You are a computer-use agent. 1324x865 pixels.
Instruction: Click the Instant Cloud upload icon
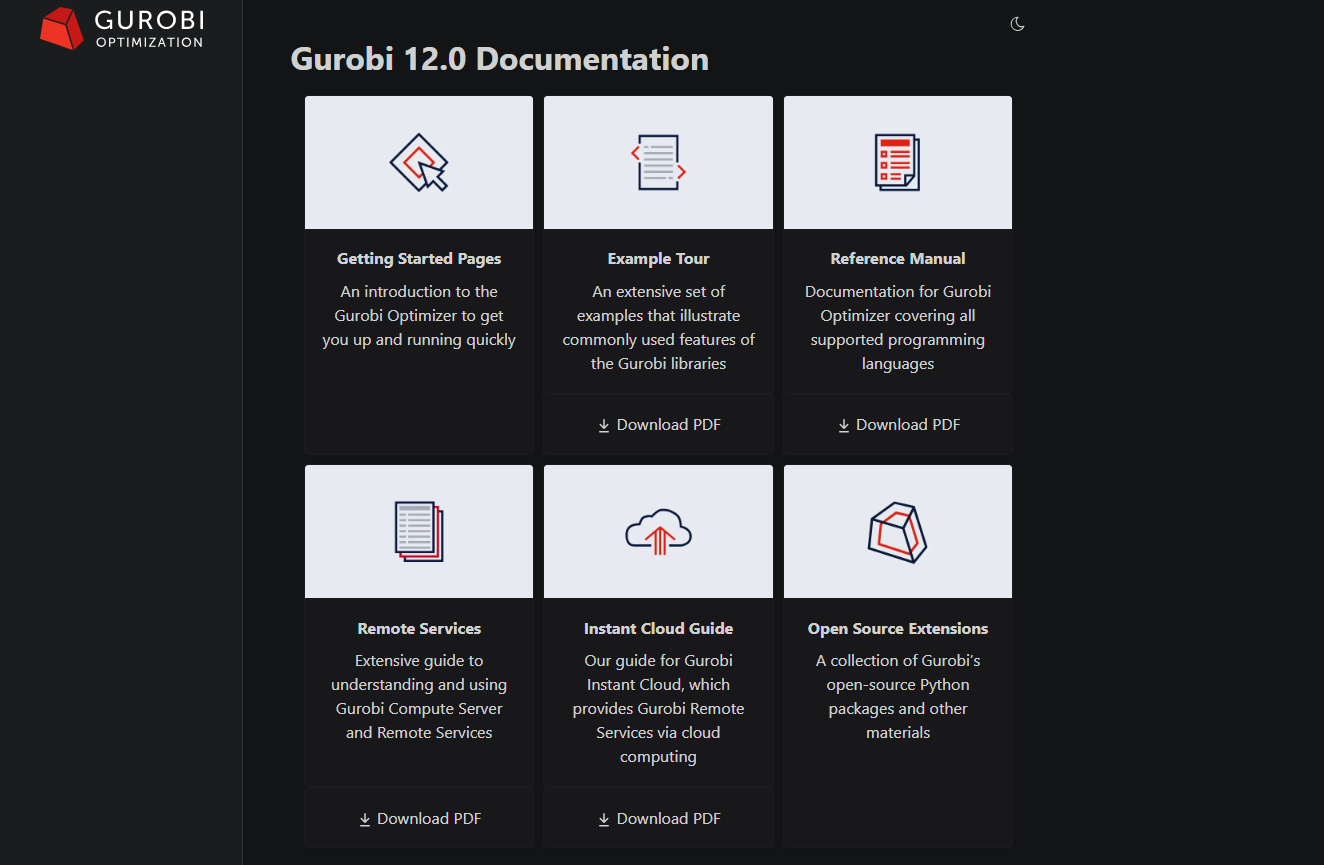coord(658,531)
